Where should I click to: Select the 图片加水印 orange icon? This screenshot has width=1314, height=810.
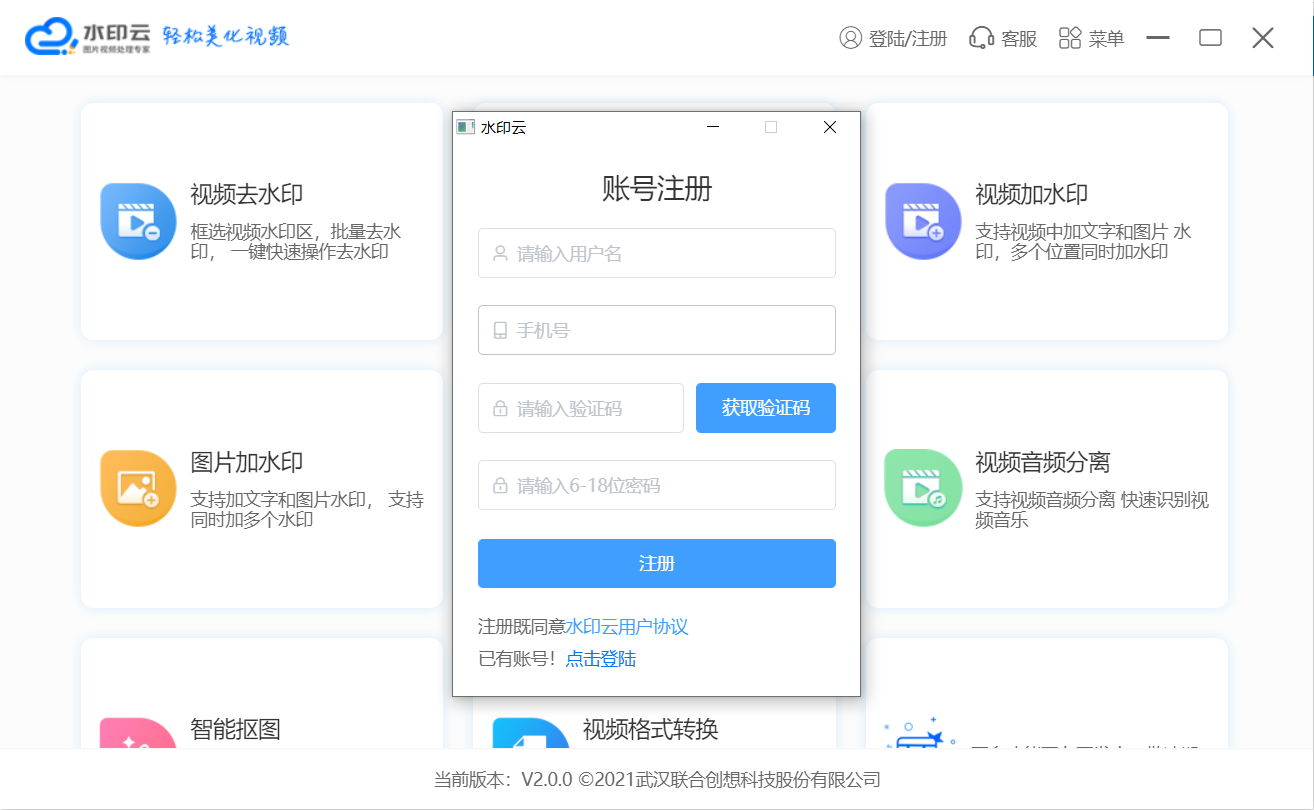pos(138,488)
